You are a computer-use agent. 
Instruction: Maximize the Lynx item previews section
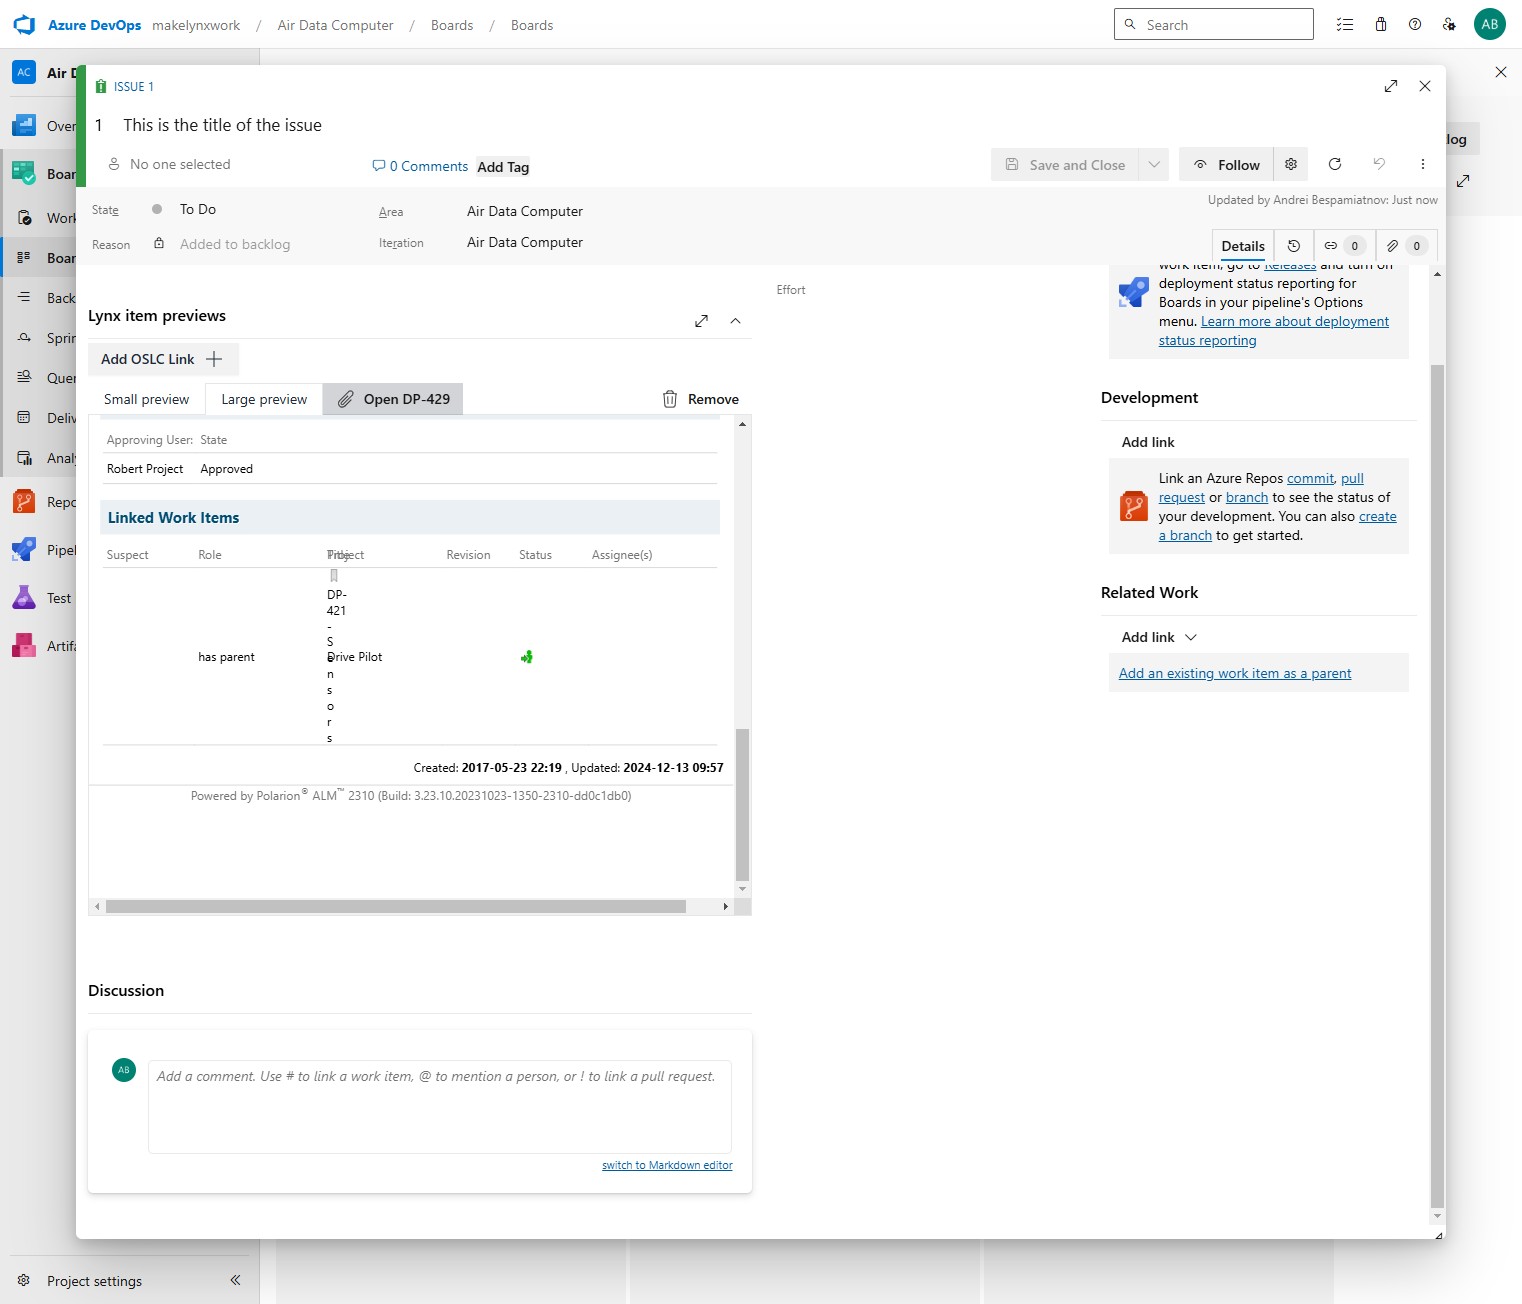[702, 321]
